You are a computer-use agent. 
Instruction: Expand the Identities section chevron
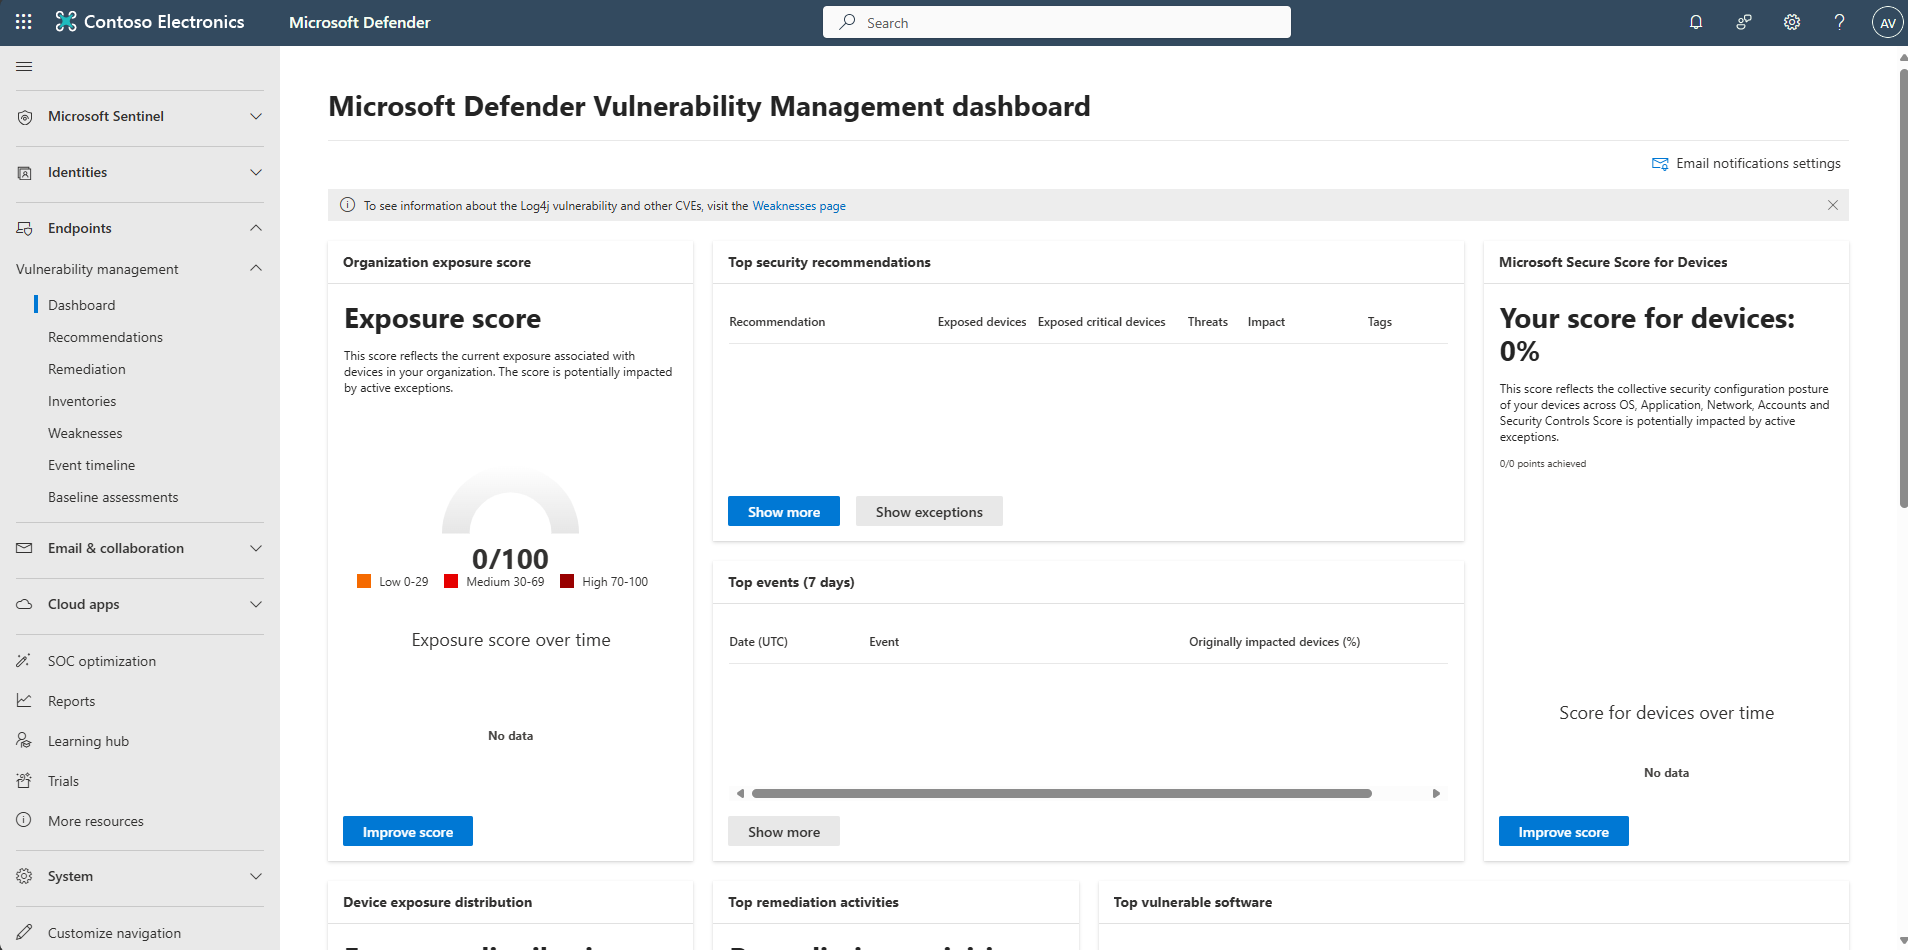click(256, 173)
